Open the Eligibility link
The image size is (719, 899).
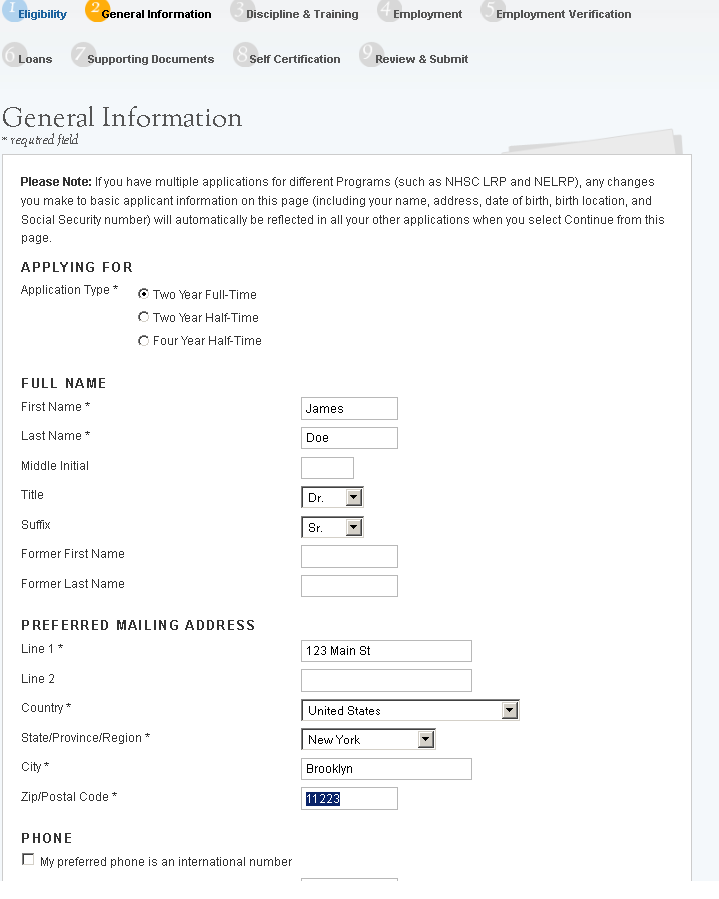[42, 14]
